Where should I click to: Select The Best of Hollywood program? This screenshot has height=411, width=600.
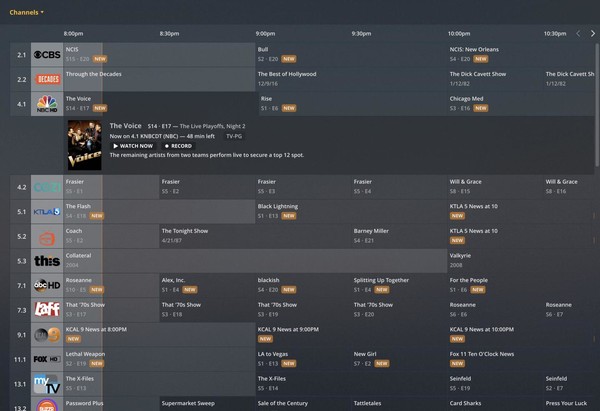[x=351, y=79]
